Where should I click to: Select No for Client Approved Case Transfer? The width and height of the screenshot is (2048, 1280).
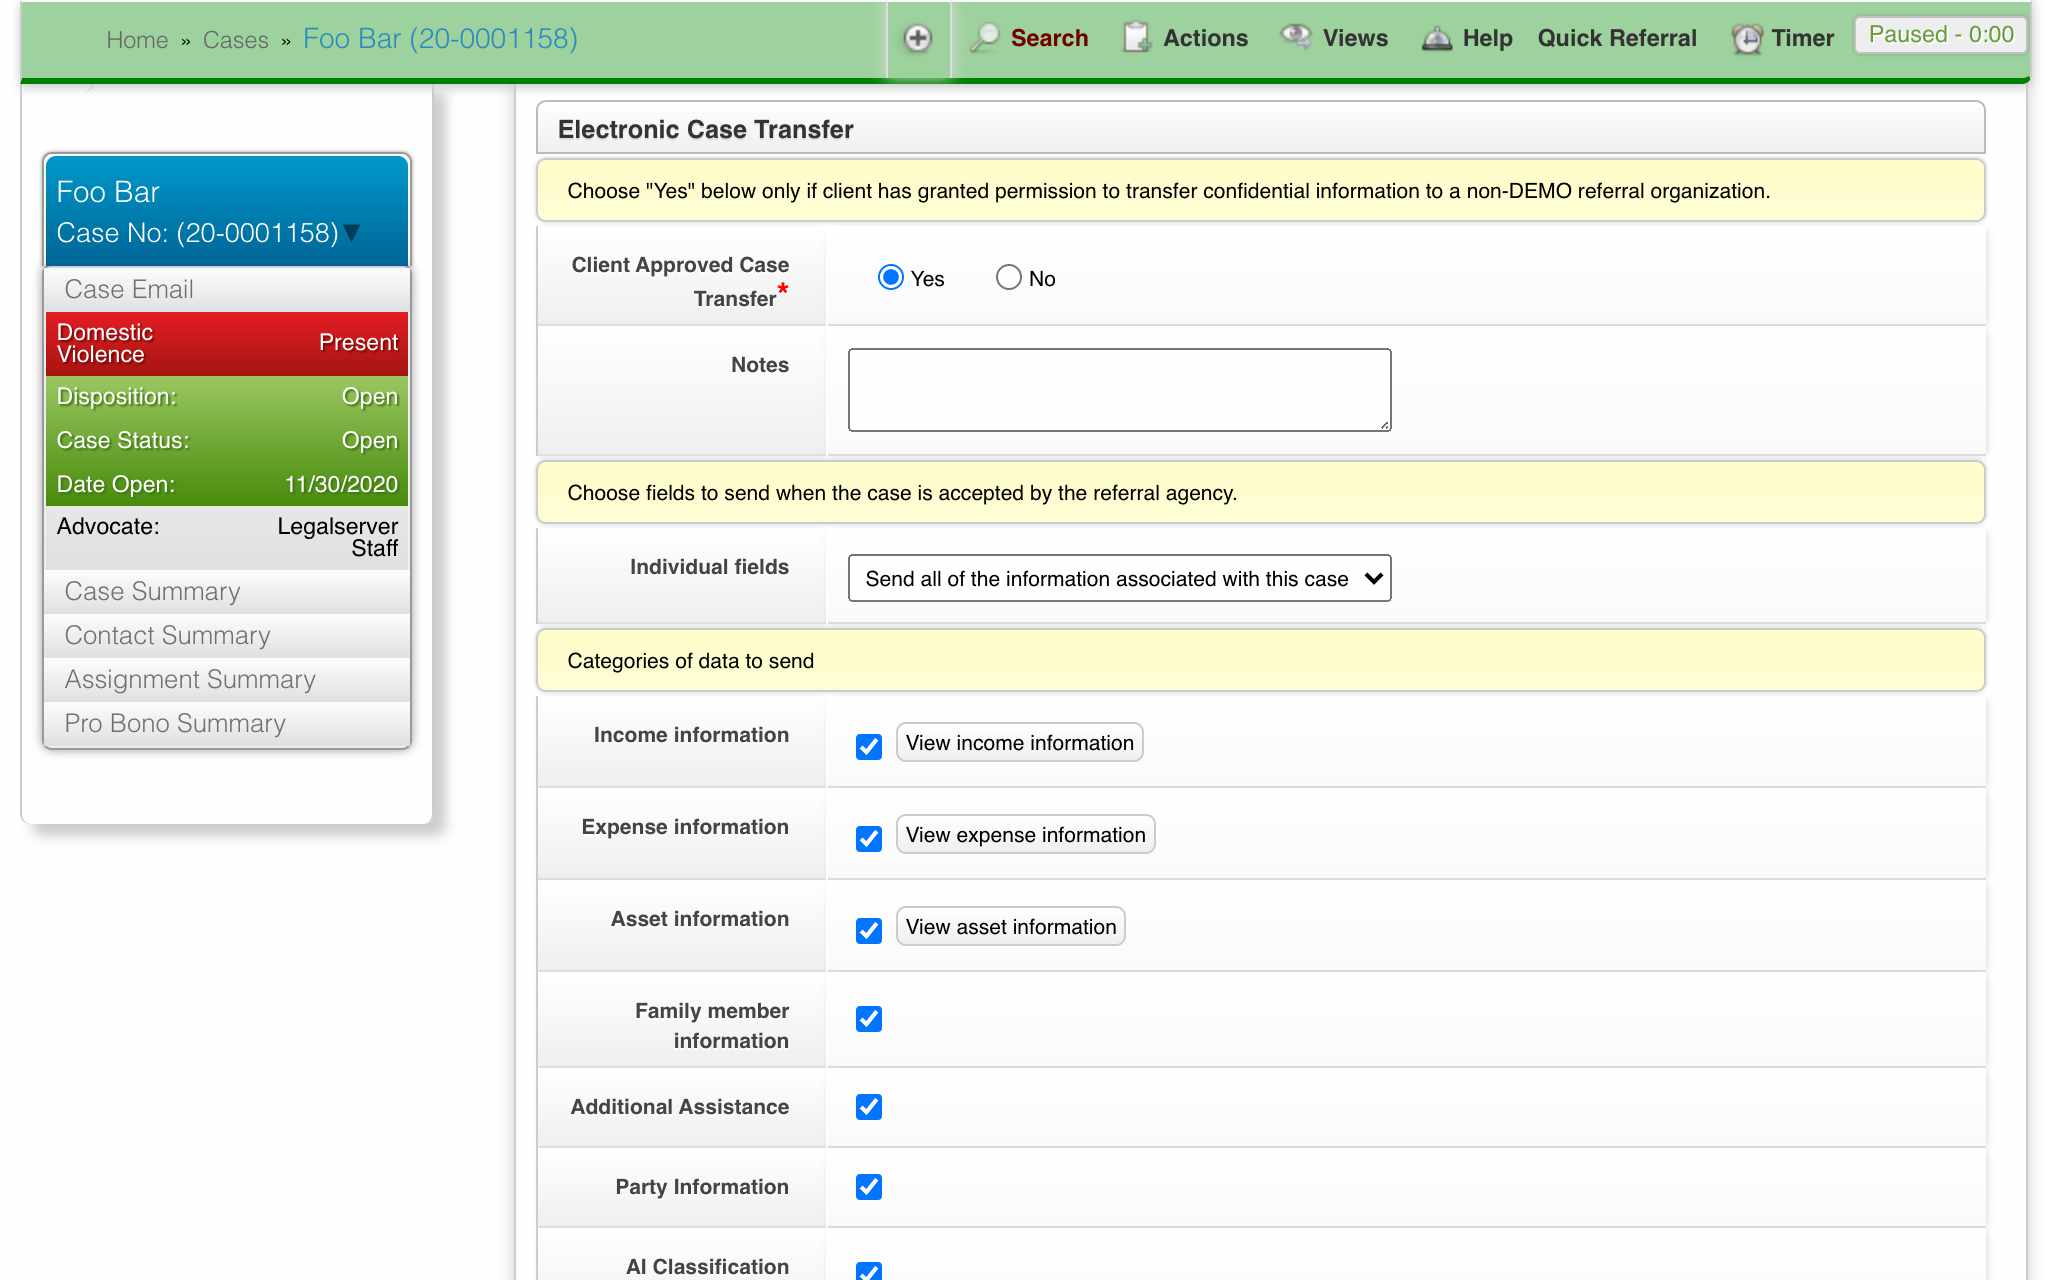pos(1008,277)
